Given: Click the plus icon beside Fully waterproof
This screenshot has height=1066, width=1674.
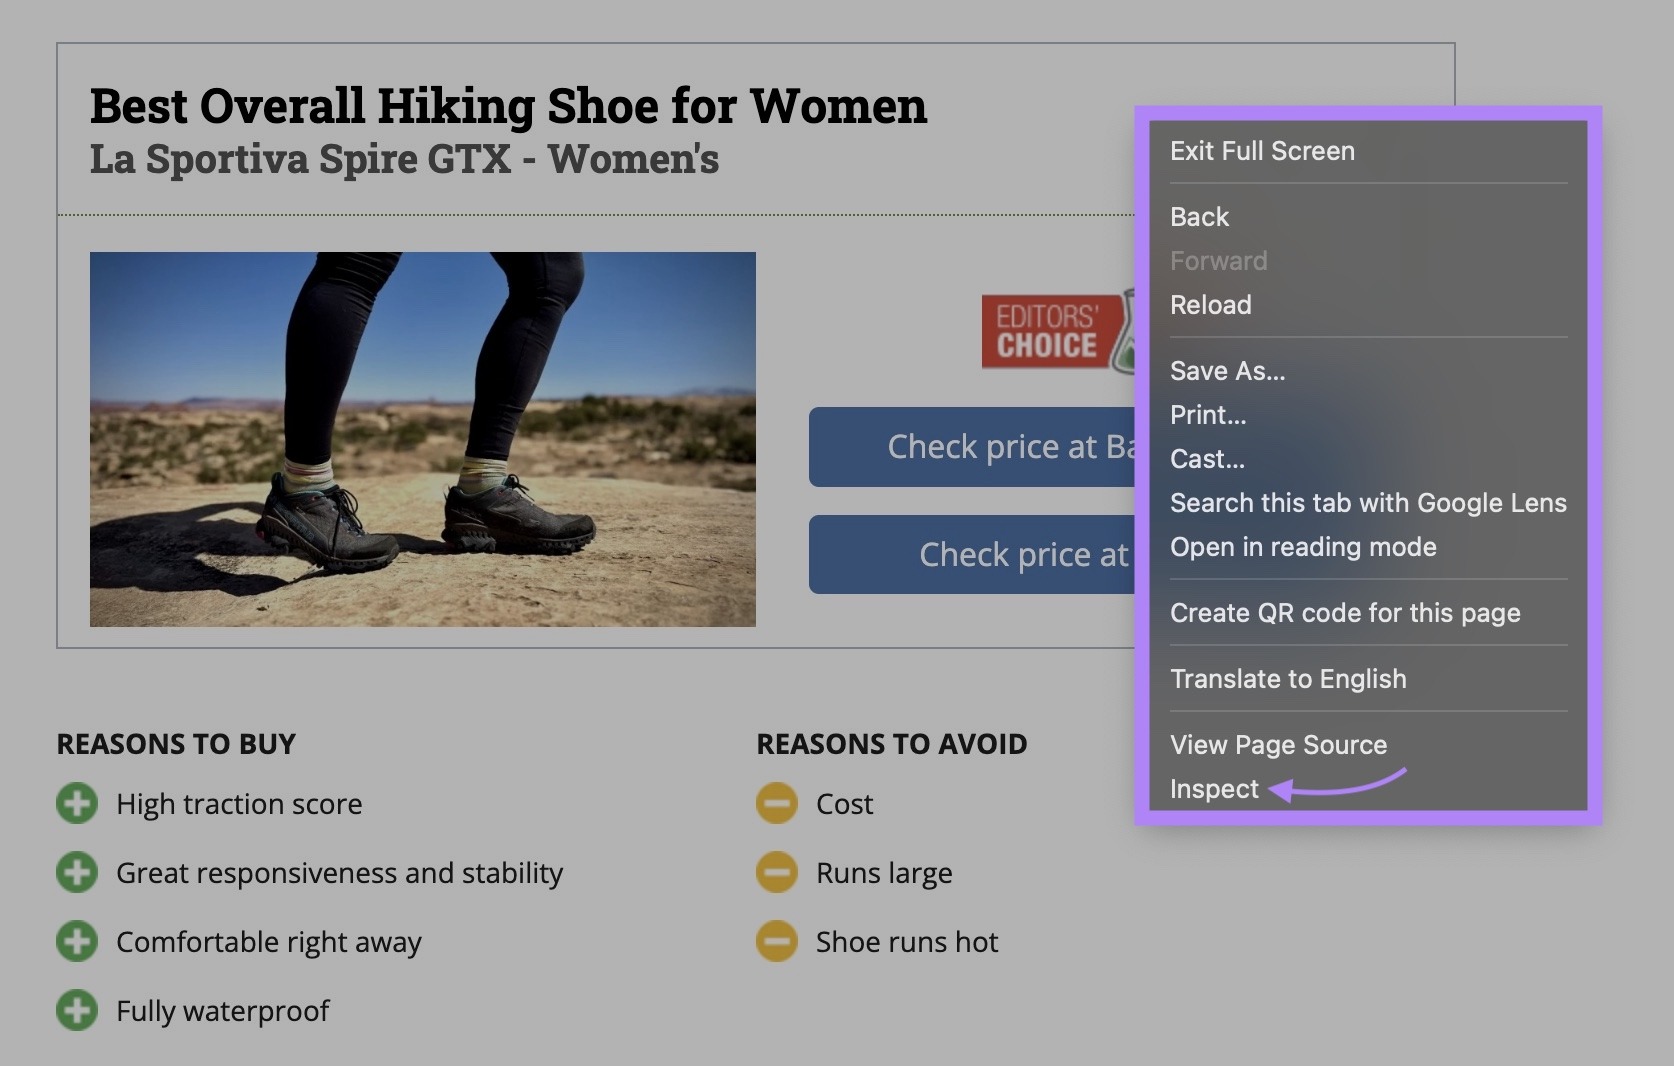Looking at the screenshot, I should (79, 1010).
